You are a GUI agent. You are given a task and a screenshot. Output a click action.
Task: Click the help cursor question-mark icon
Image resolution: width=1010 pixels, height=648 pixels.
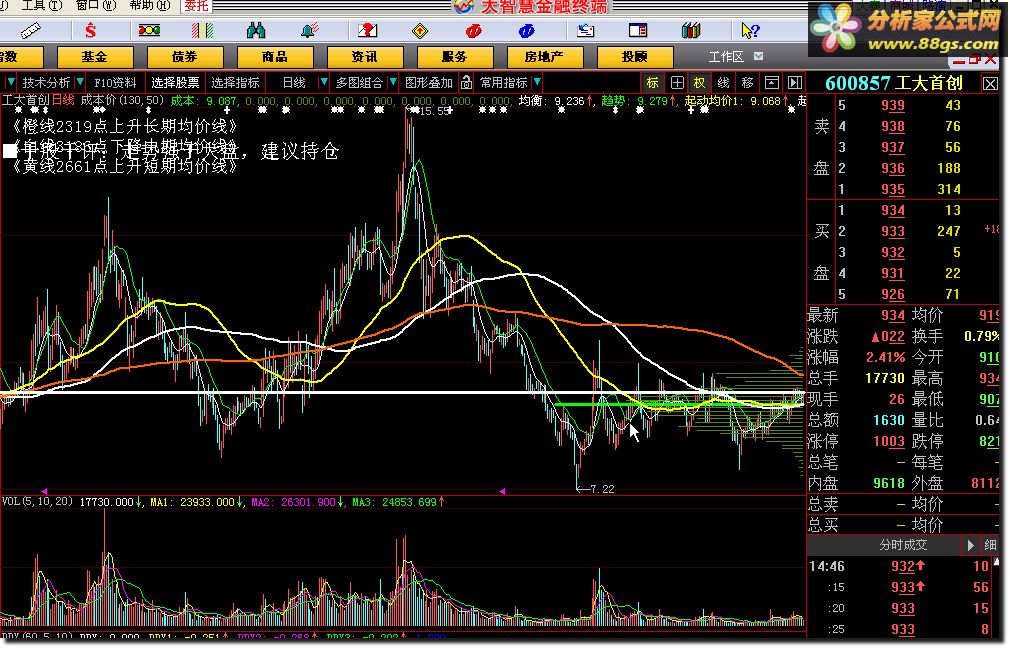[750, 30]
